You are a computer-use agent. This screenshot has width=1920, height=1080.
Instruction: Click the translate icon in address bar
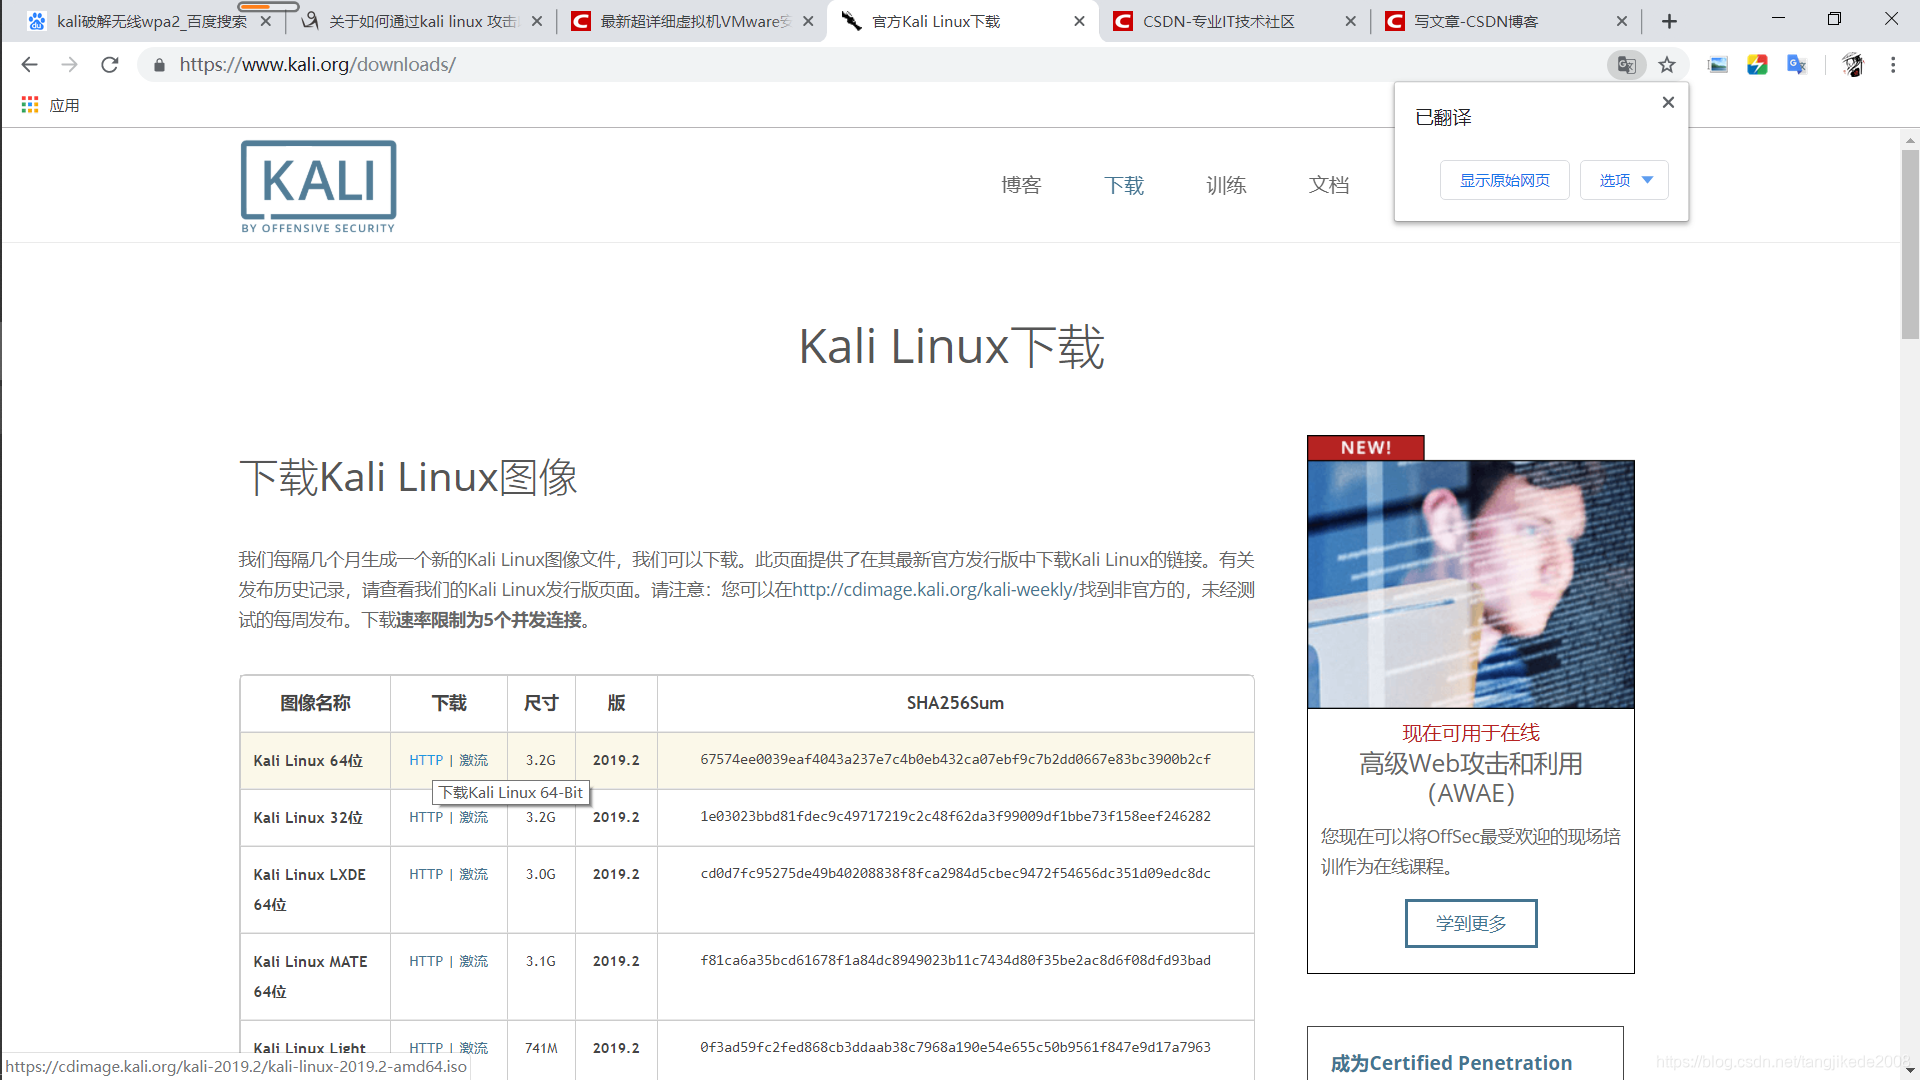click(1626, 65)
